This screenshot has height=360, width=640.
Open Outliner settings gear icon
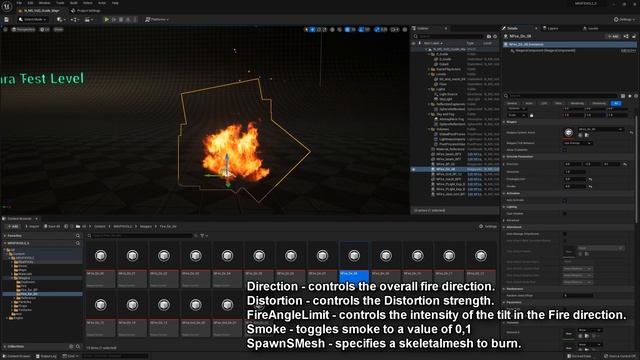(495, 36)
